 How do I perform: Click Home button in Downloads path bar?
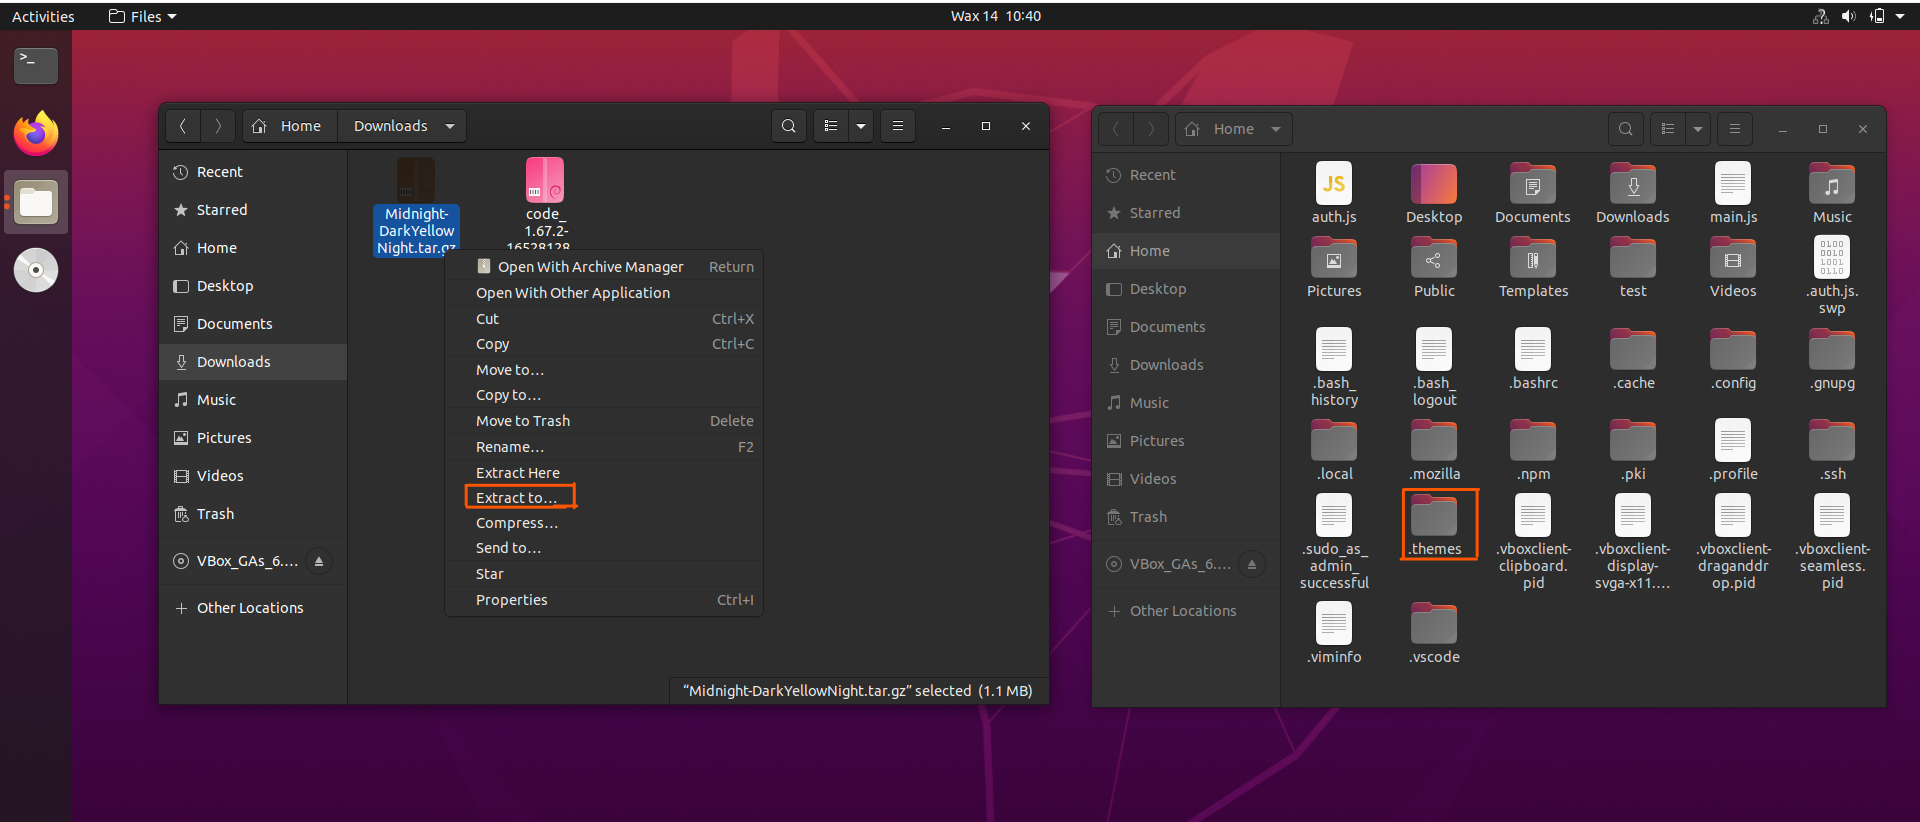point(289,126)
